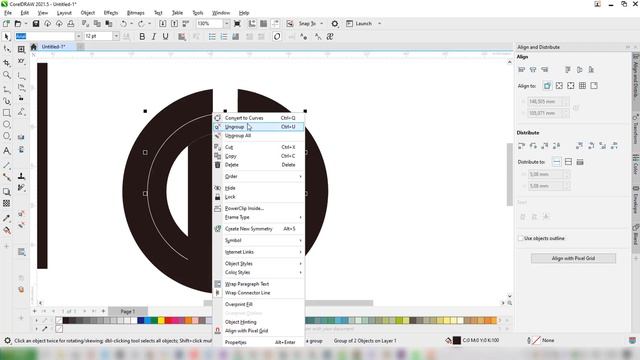Open the Options gear icon
The image size is (640, 360).
[x=335, y=24]
